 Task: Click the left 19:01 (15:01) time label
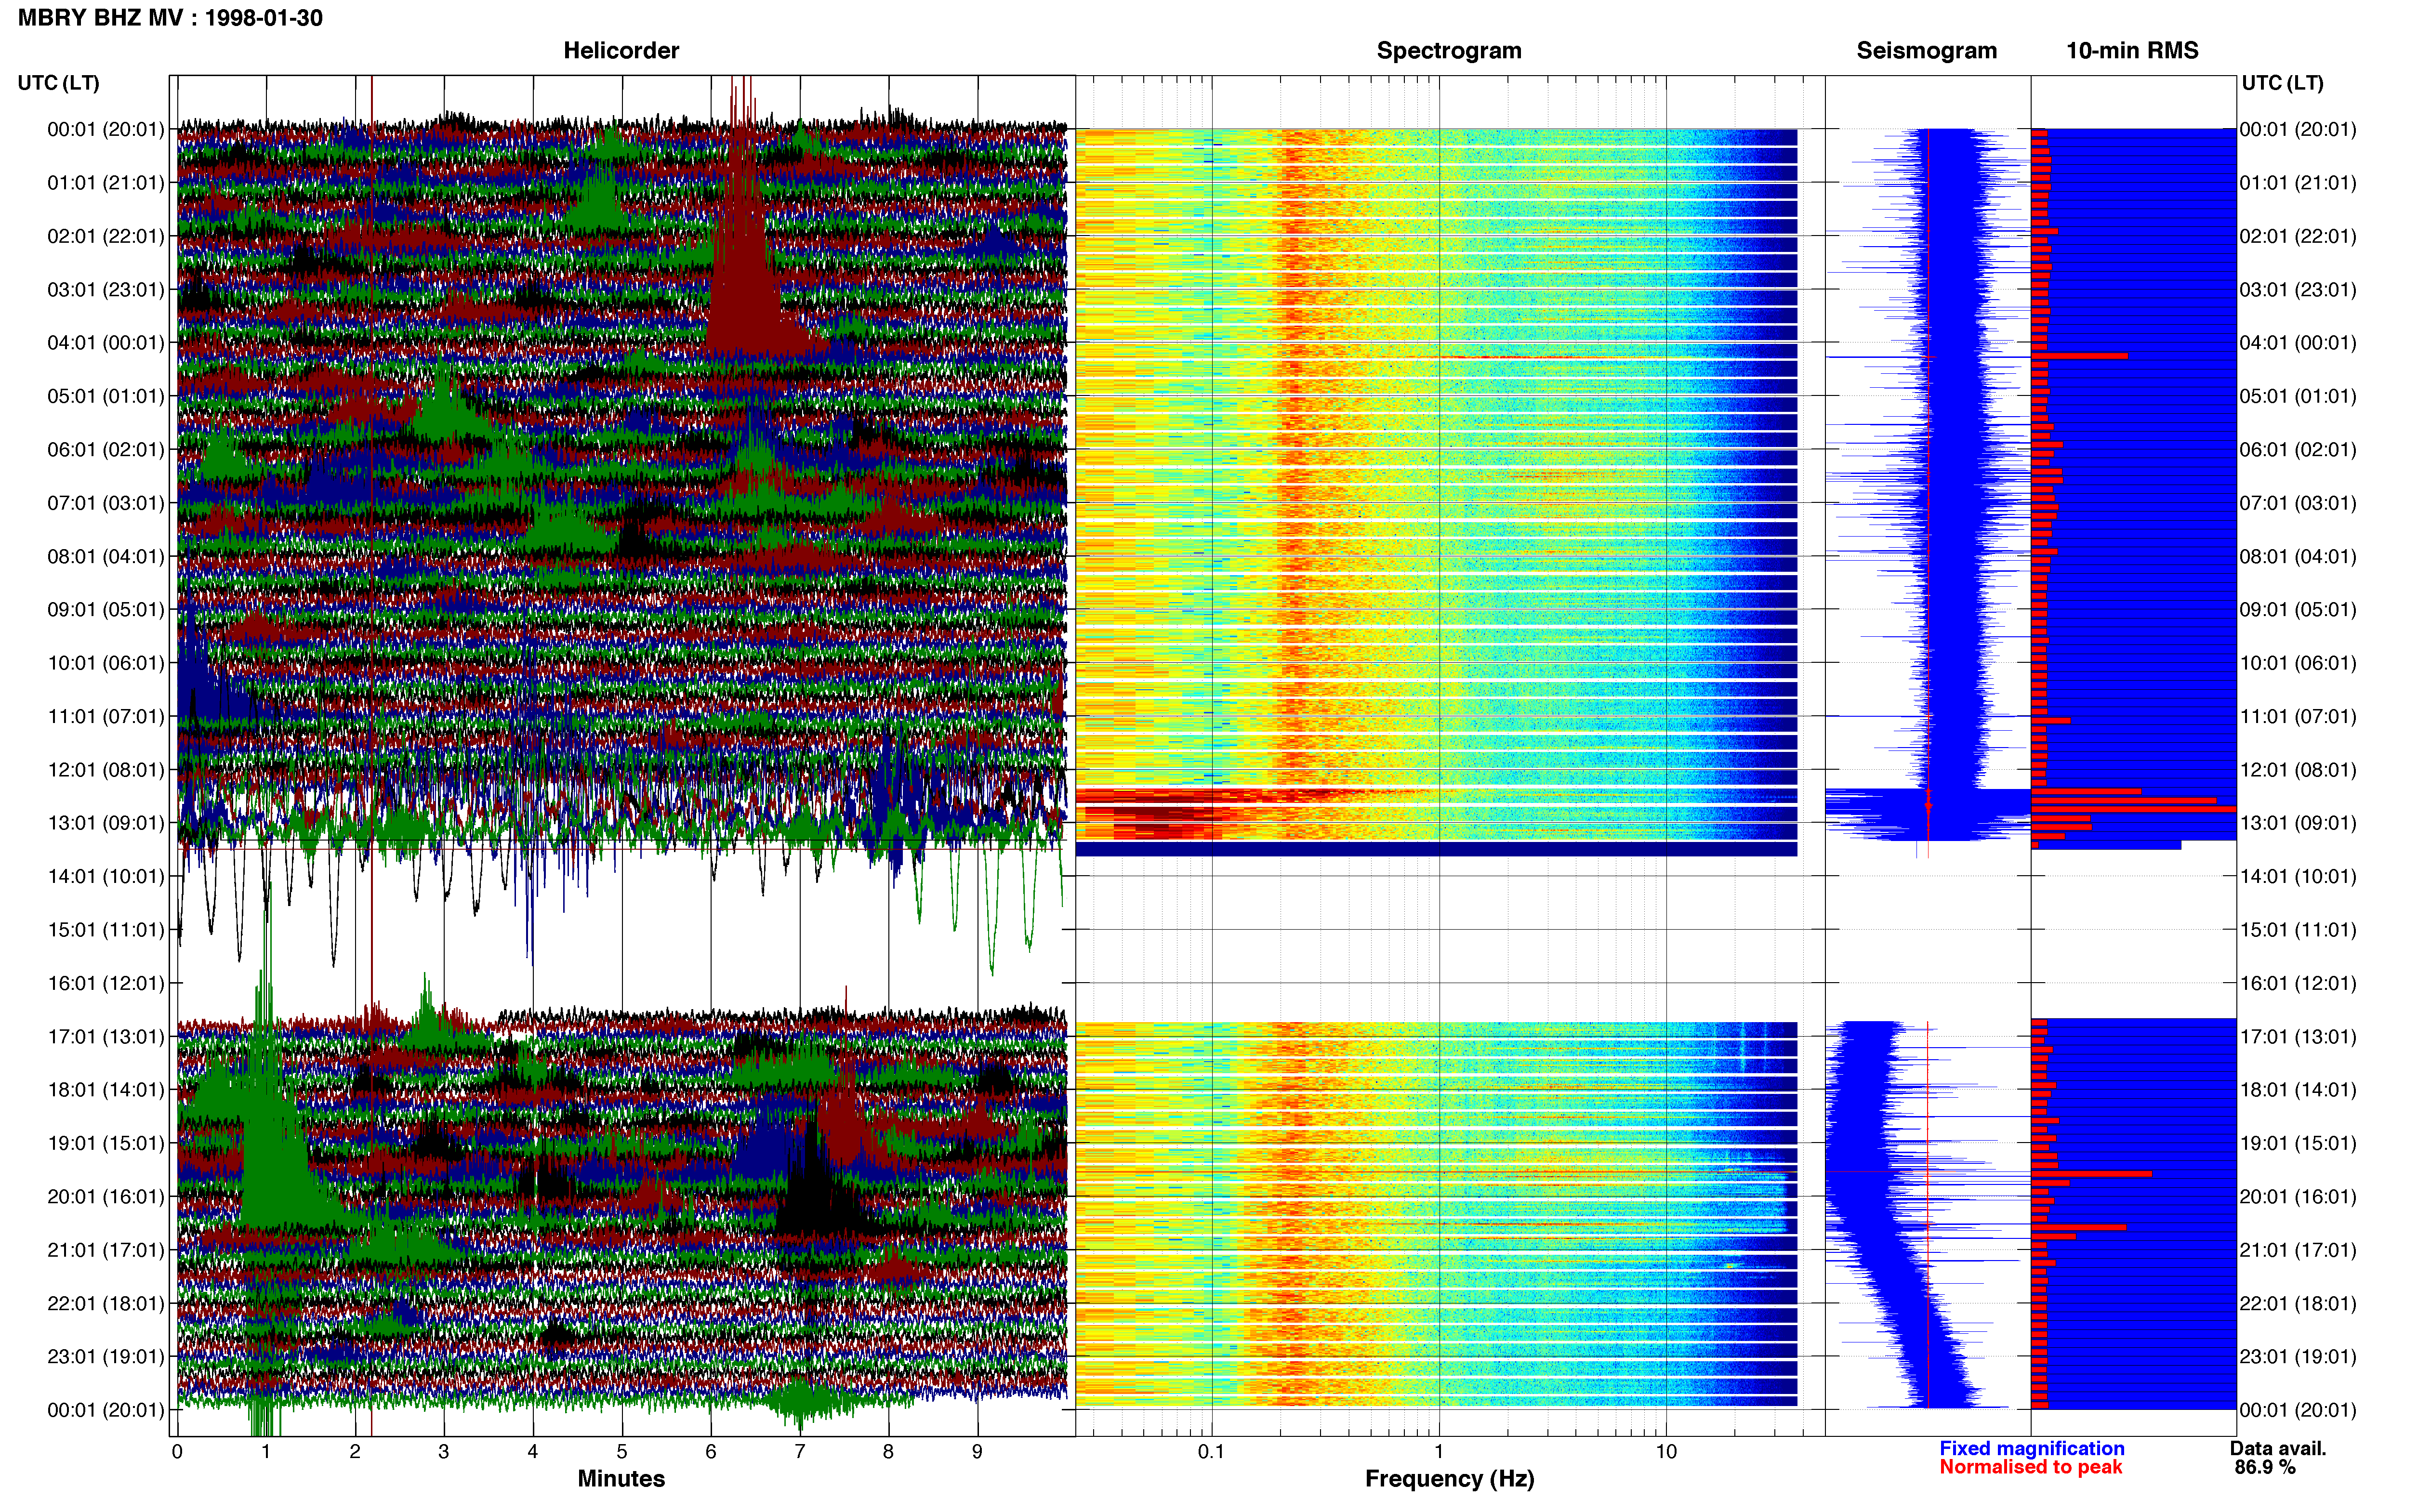click(106, 1143)
